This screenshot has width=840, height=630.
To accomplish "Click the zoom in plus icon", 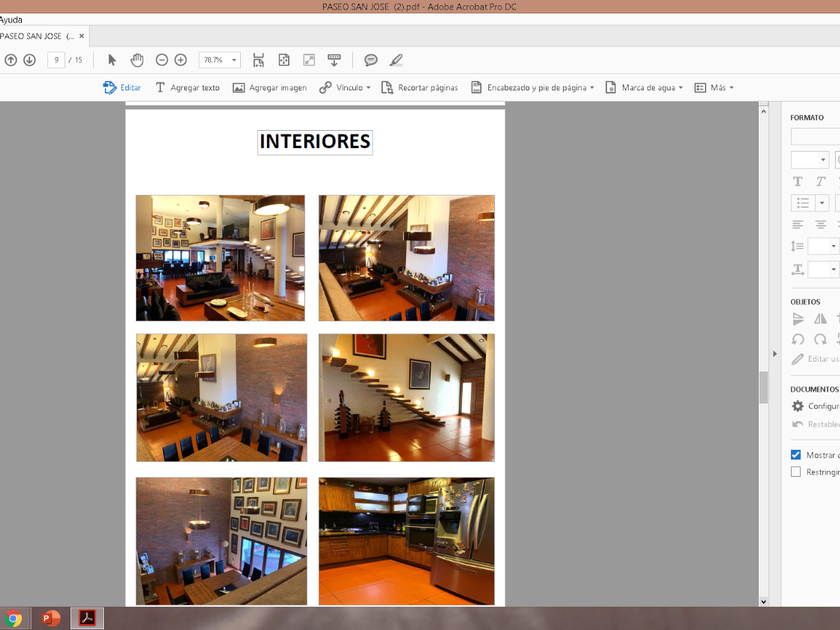I will (181, 60).
